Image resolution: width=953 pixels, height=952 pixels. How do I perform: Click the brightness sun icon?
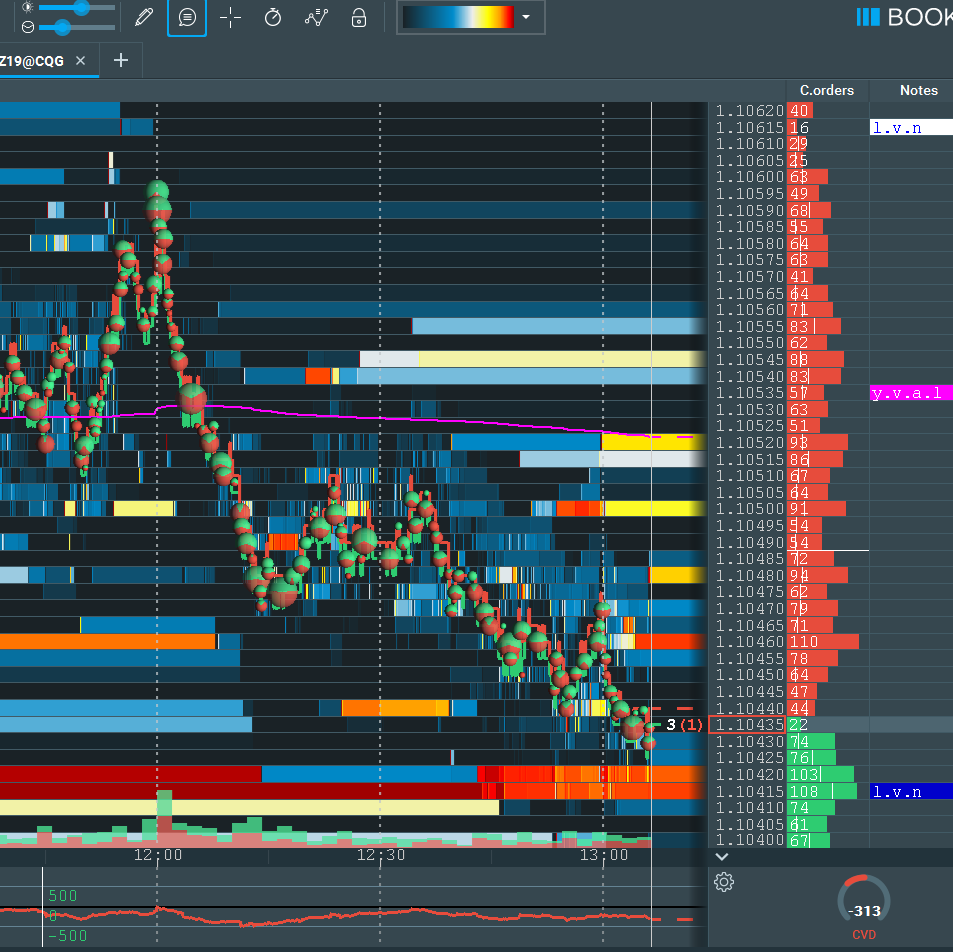pyautogui.click(x=27, y=7)
